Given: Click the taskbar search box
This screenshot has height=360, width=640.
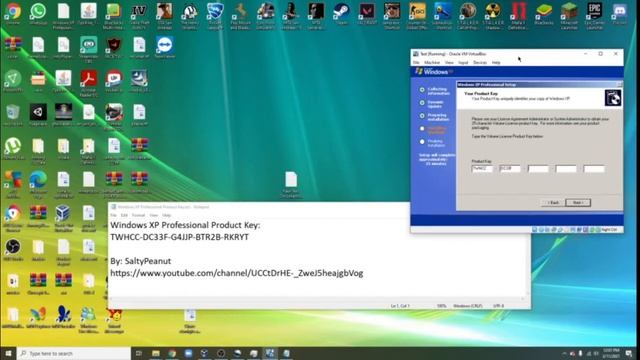Looking at the screenshot, I should (x=74, y=353).
